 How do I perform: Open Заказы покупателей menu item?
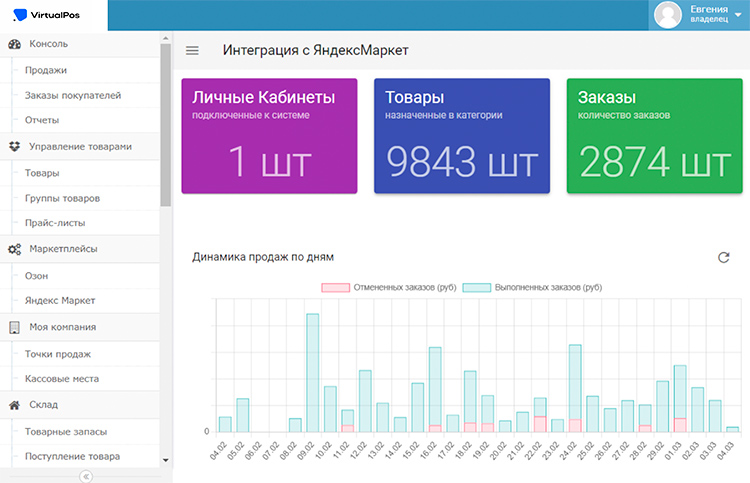click(73, 95)
